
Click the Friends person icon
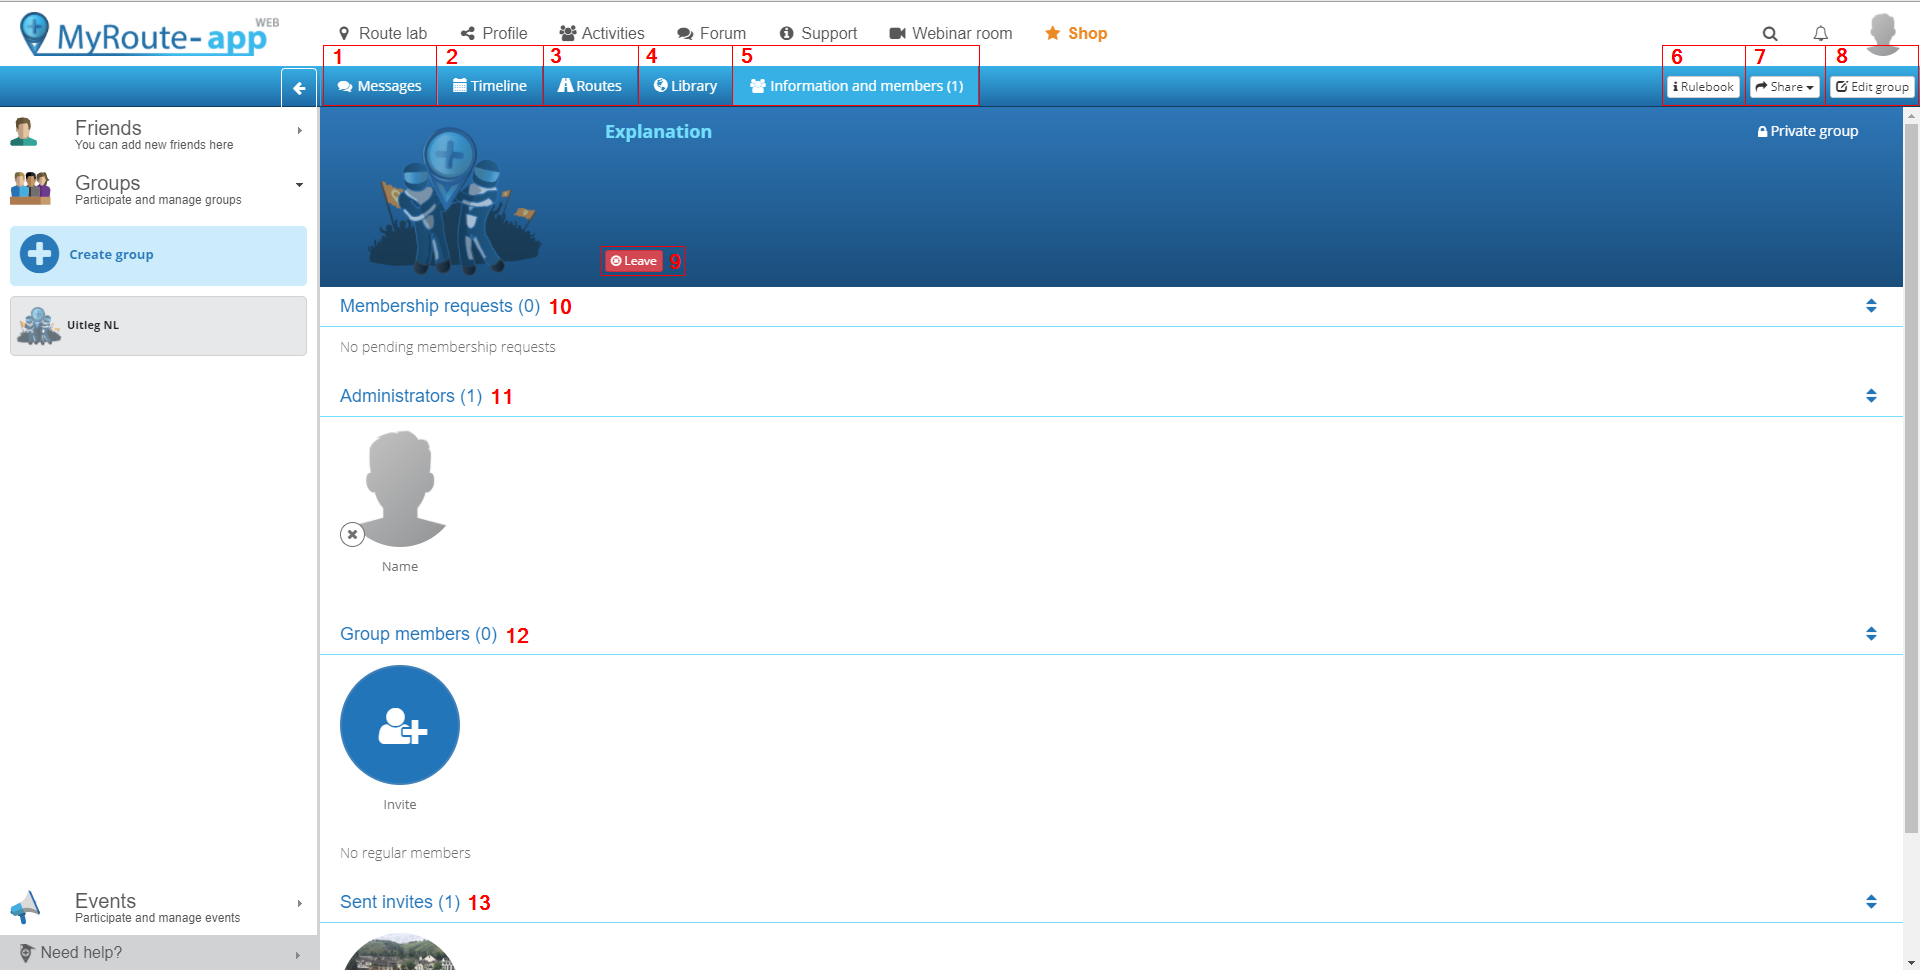coord(24,132)
